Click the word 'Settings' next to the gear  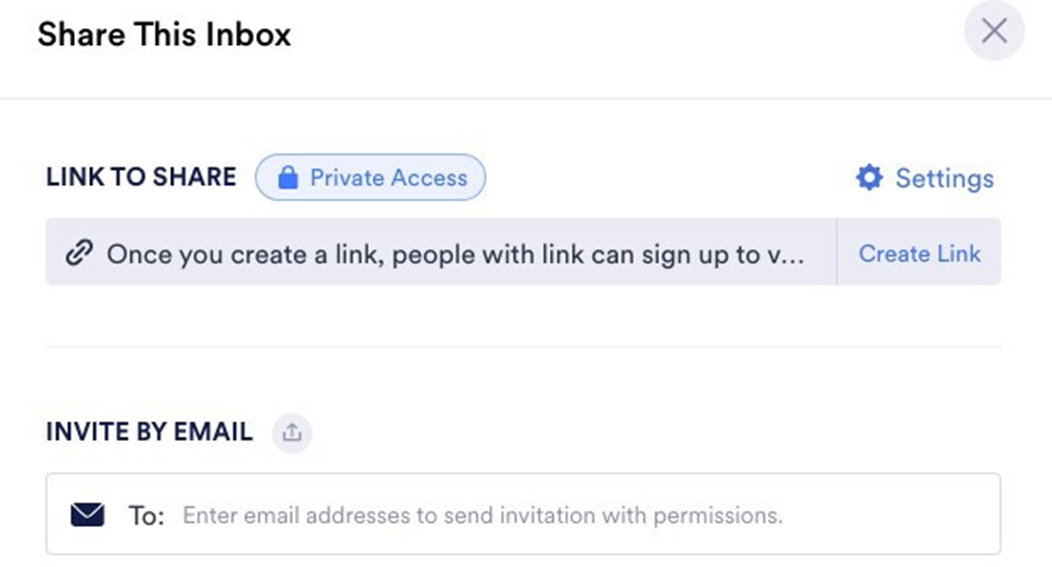pyautogui.click(x=944, y=178)
